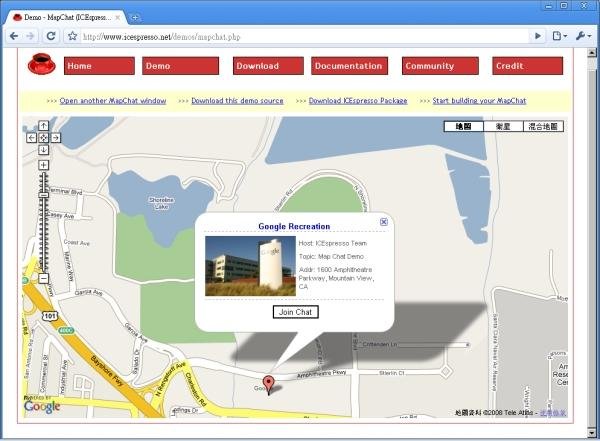This screenshot has width=600, height=441.
Task: Click the map terms link at bottom right
Action: (x=553, y=413)
